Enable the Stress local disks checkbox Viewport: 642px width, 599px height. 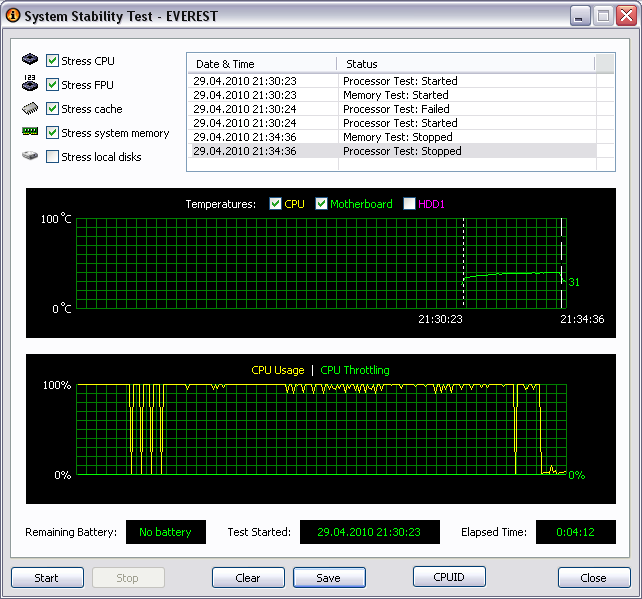[x=52, y=157]
